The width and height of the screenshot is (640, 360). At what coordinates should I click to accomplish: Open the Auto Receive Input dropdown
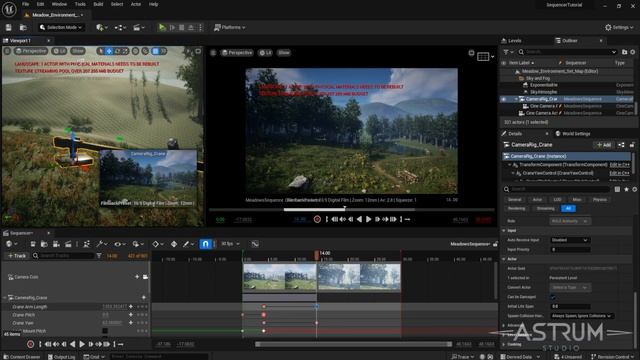[x=570, y=240]
